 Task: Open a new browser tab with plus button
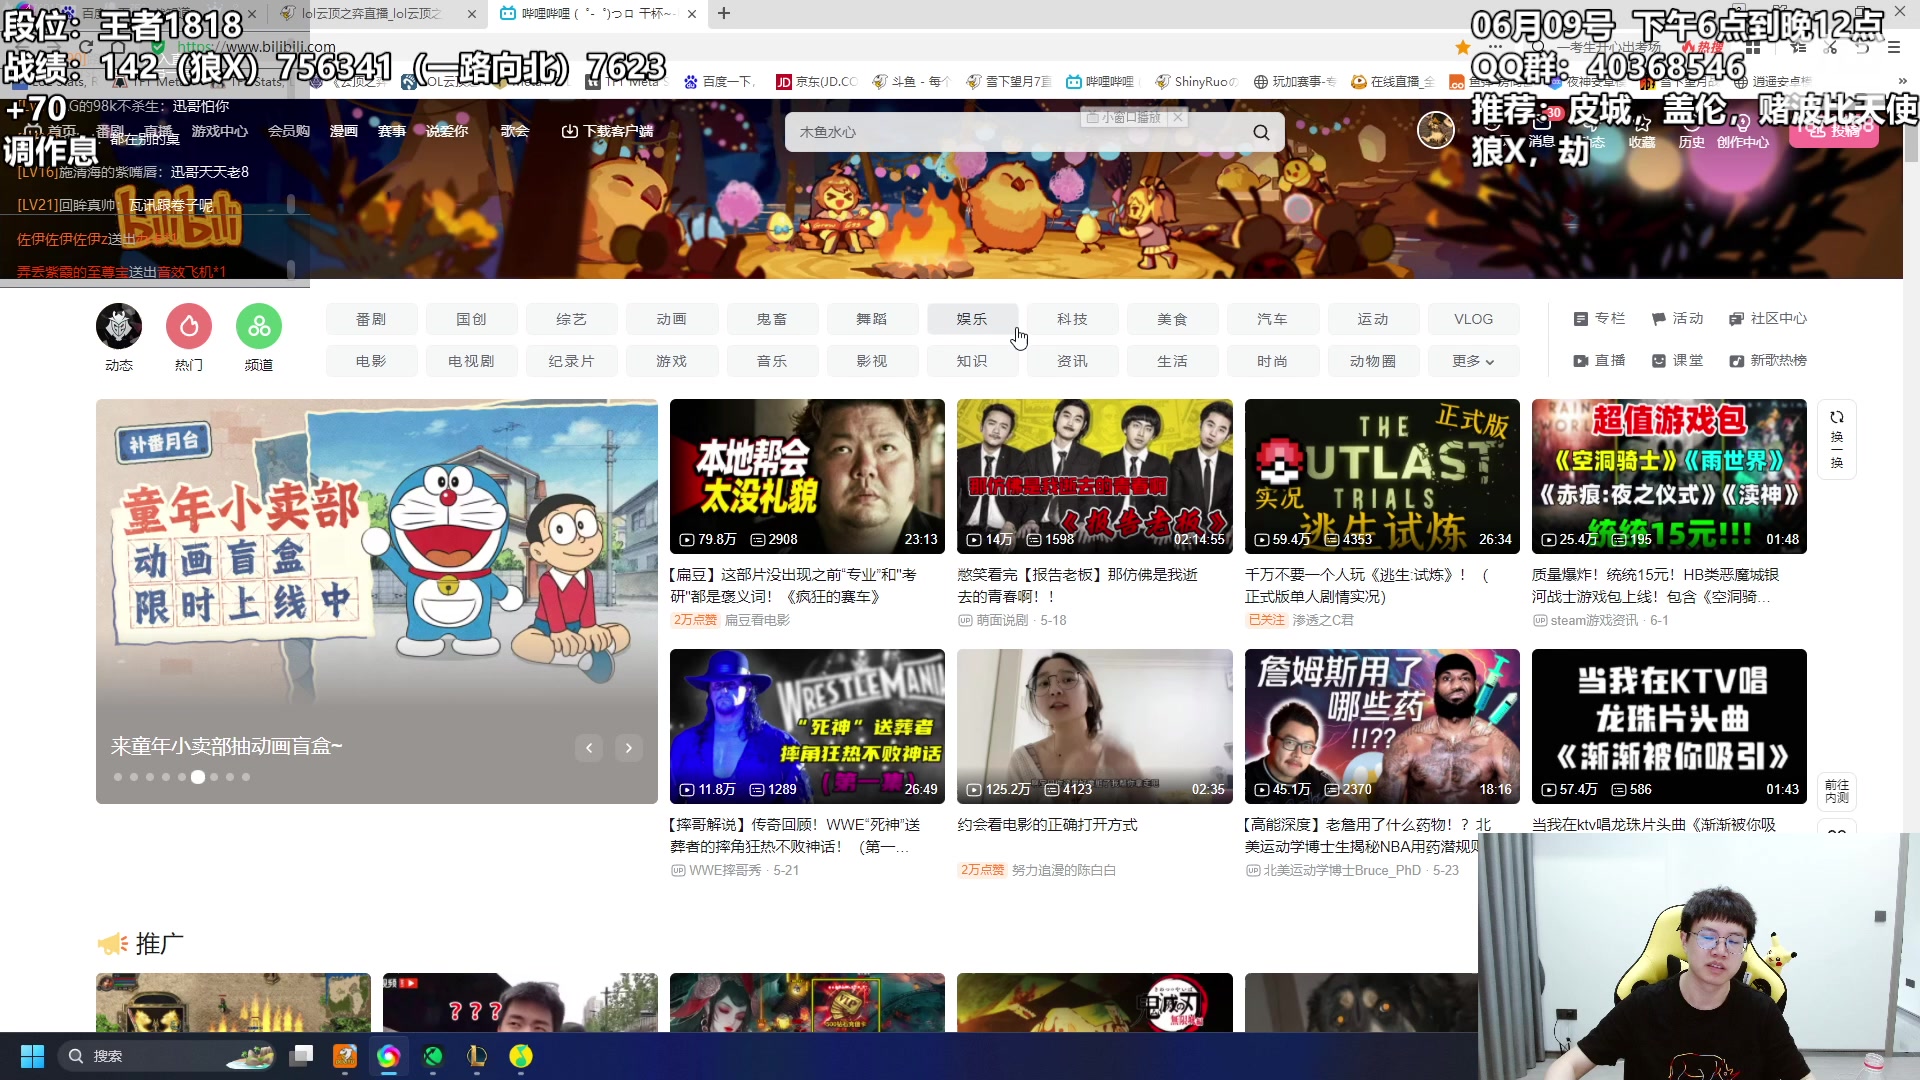point(724,13)
